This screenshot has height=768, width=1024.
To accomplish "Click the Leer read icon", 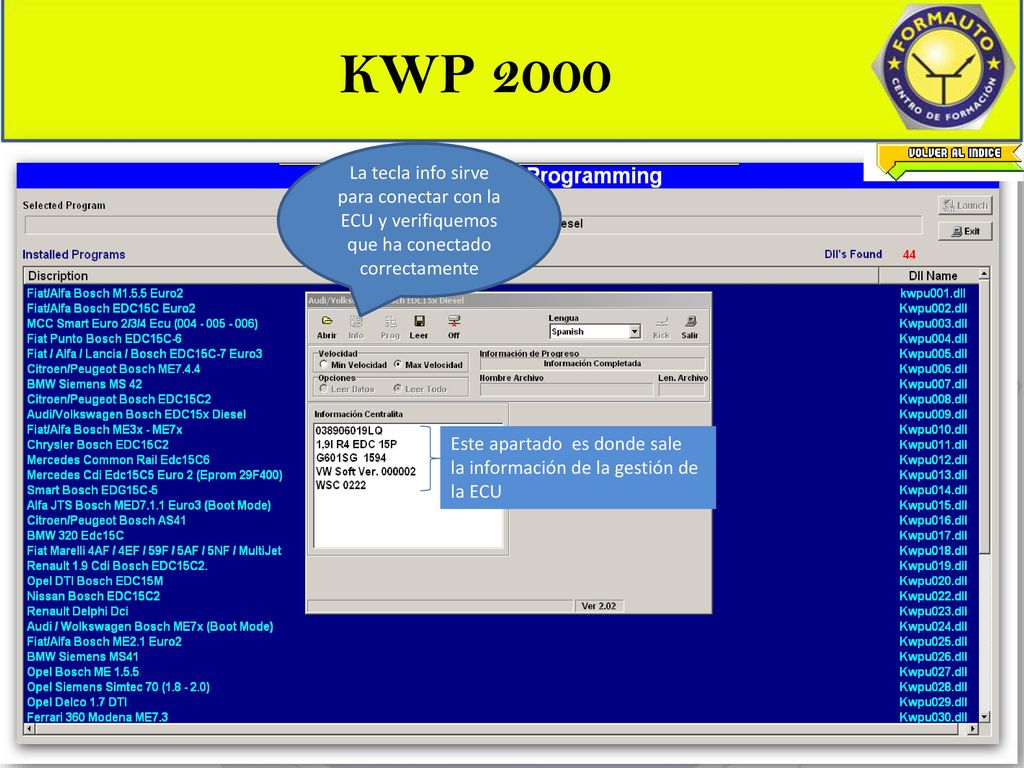I will pyautogui.click(x=419, y=321).
